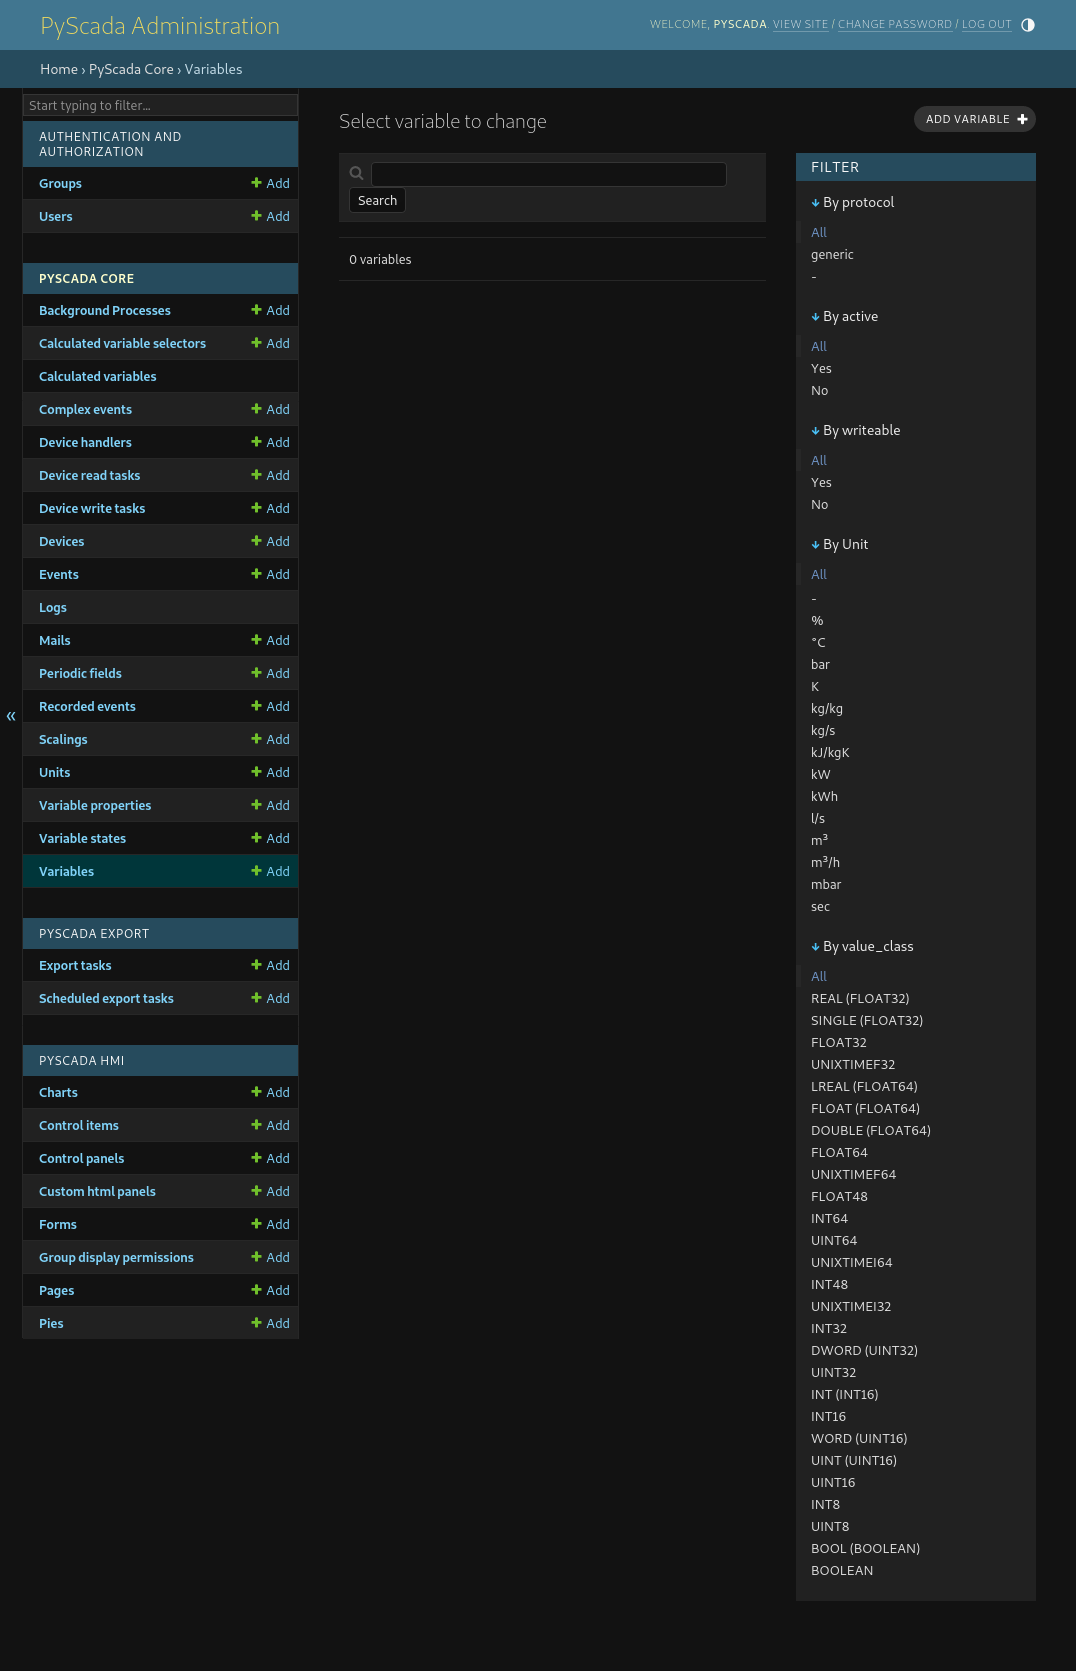Filter active by Yes

click(821, 368)
